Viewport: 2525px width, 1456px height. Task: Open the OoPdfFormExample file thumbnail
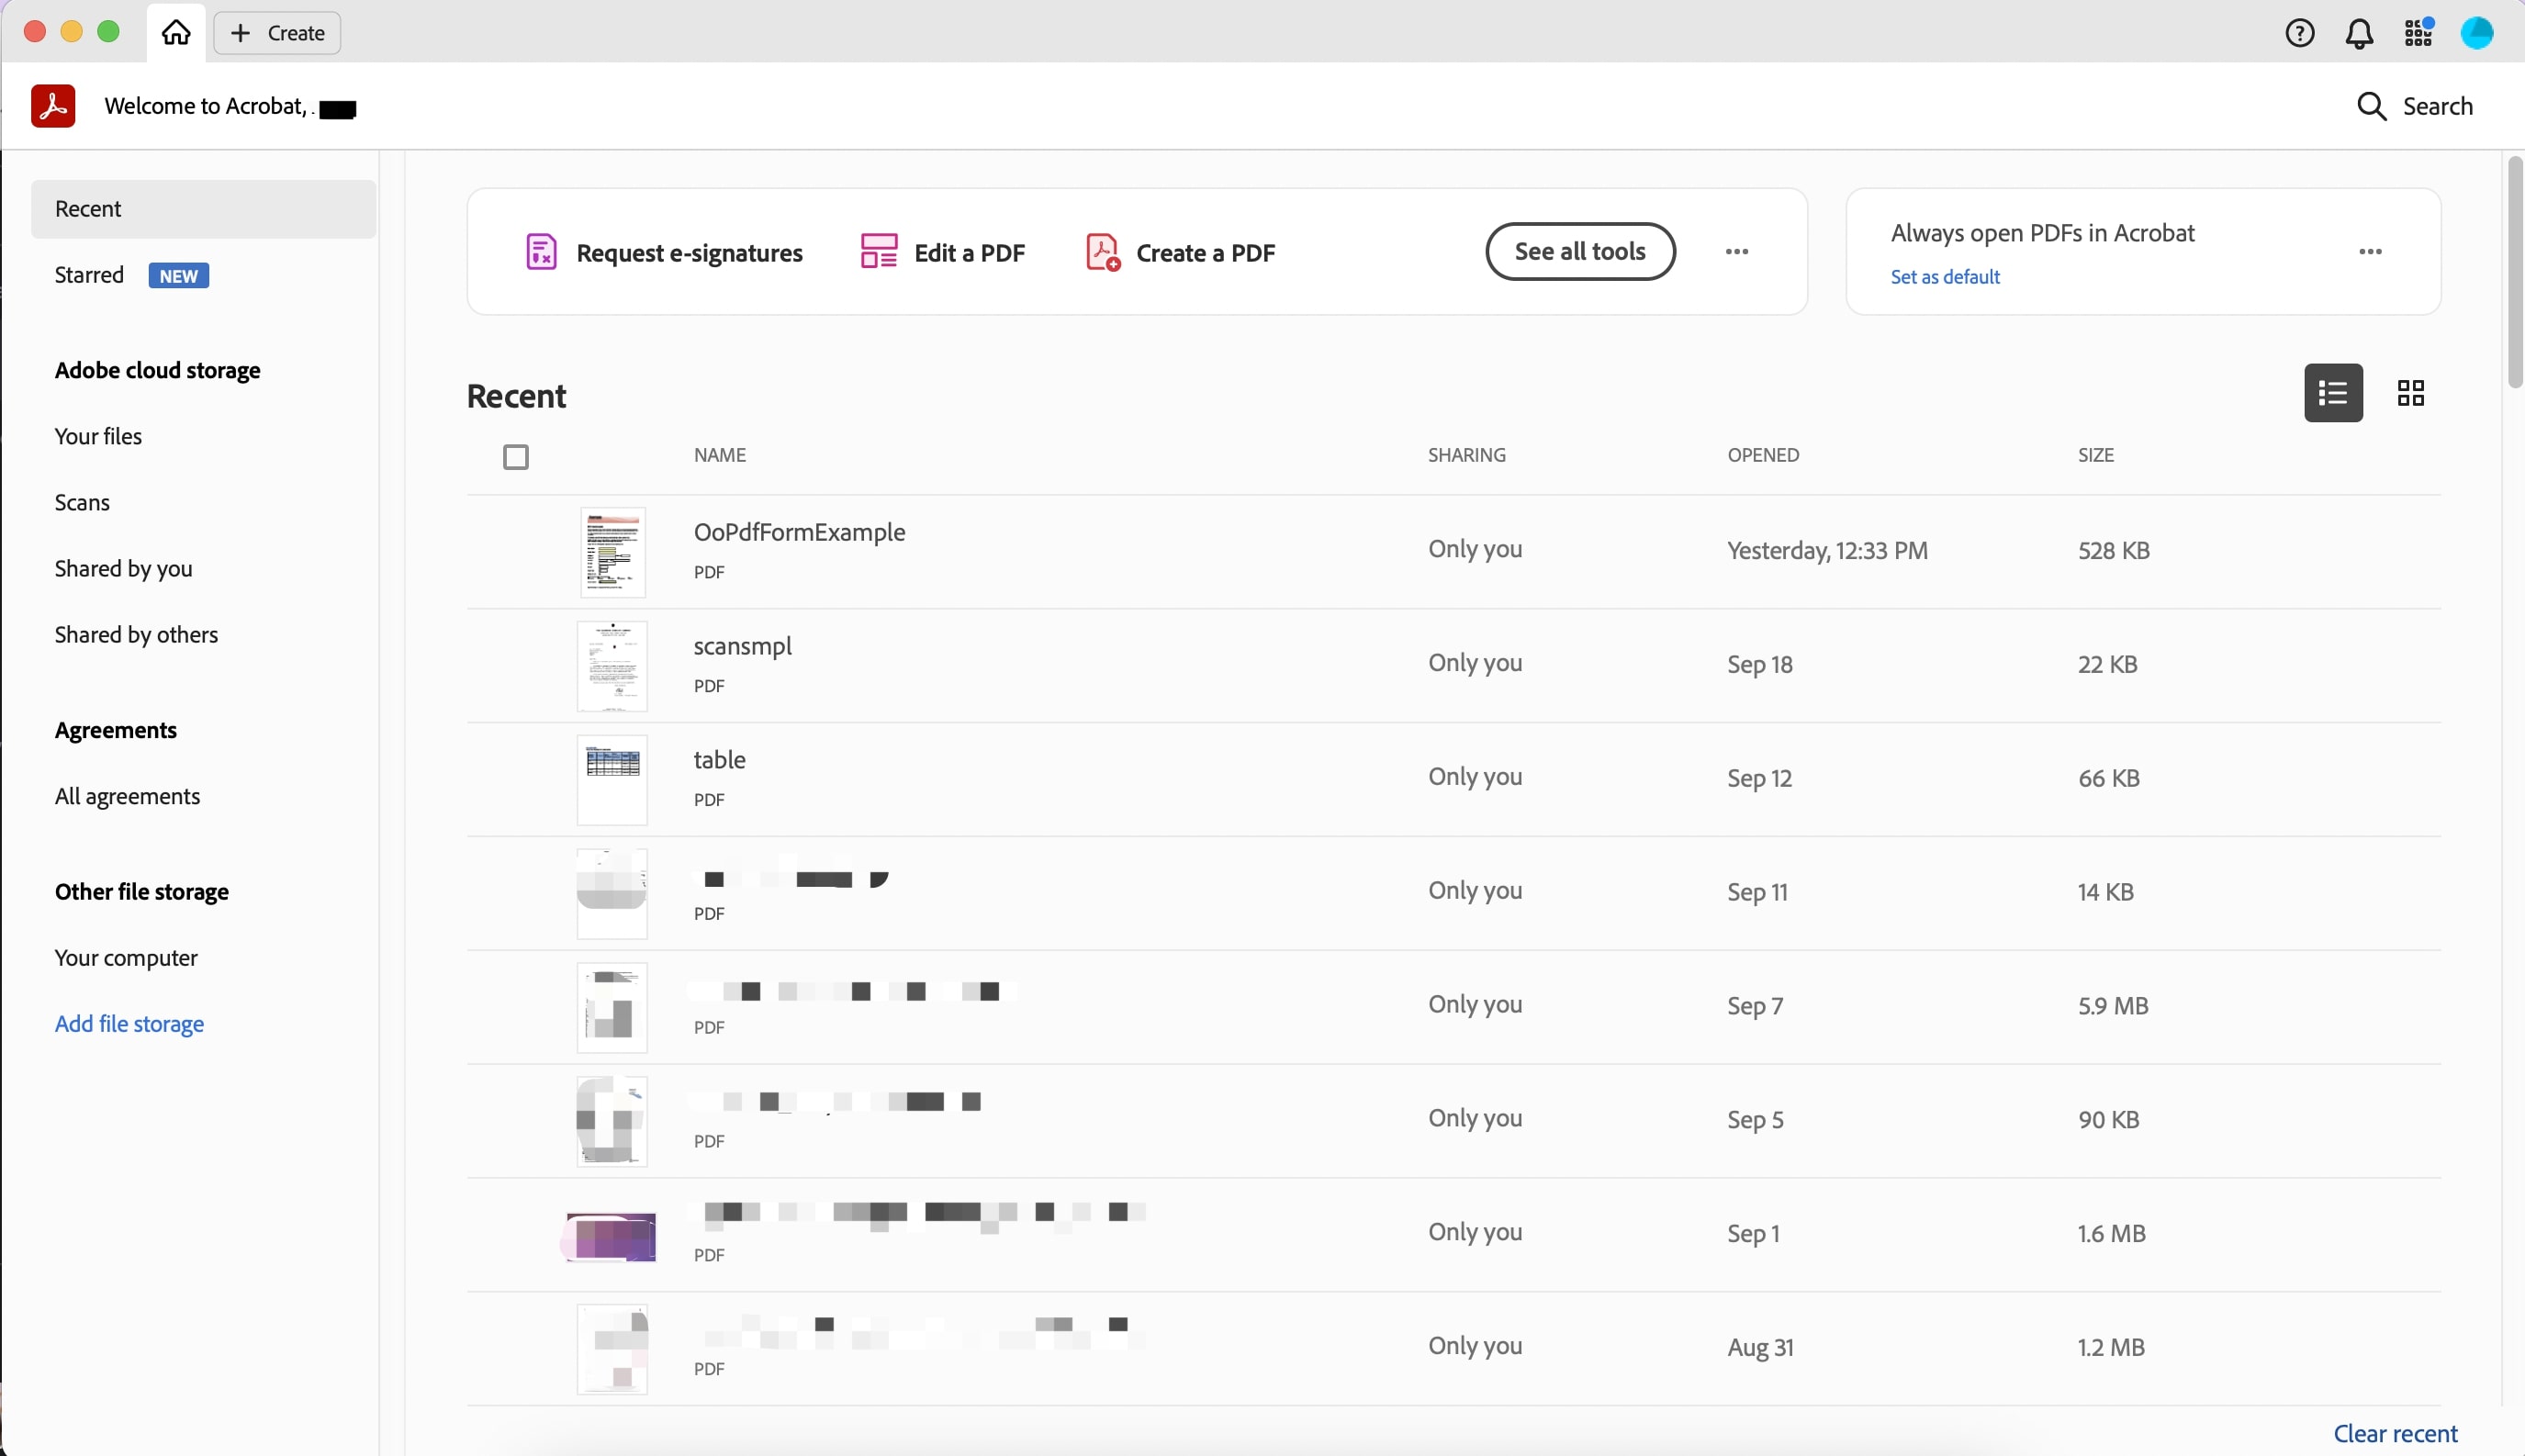[x=612, y=552]
